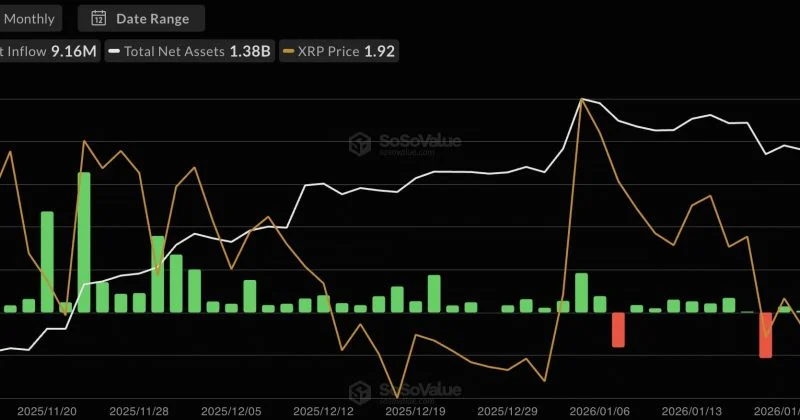The image size is (800, 420).
Task: Click the 2025/11/28 axis date label
Action: click(x=139, y=411)
